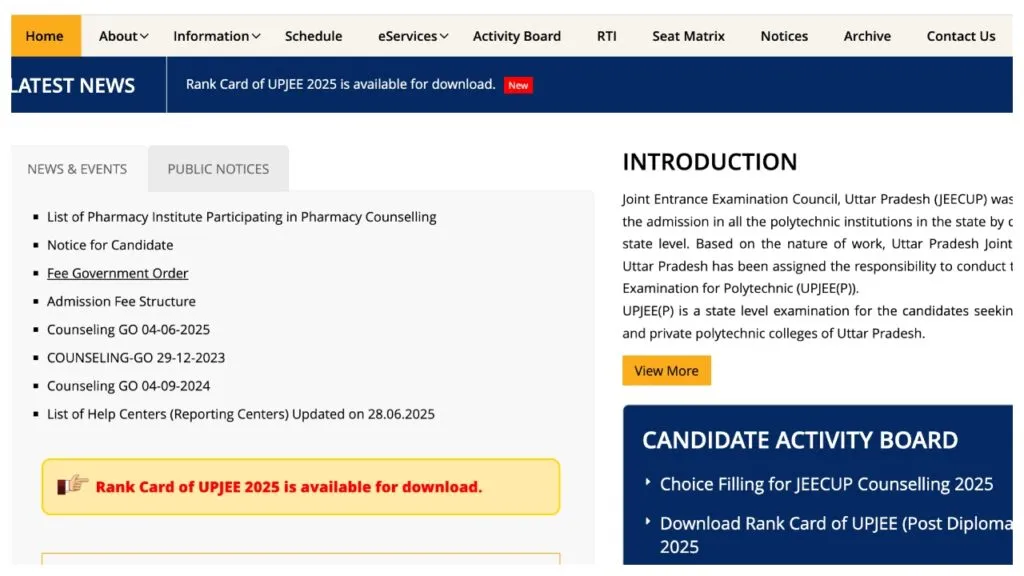Go to the Home menu item
Viewport: 1024px width, 576px height.
45,36
